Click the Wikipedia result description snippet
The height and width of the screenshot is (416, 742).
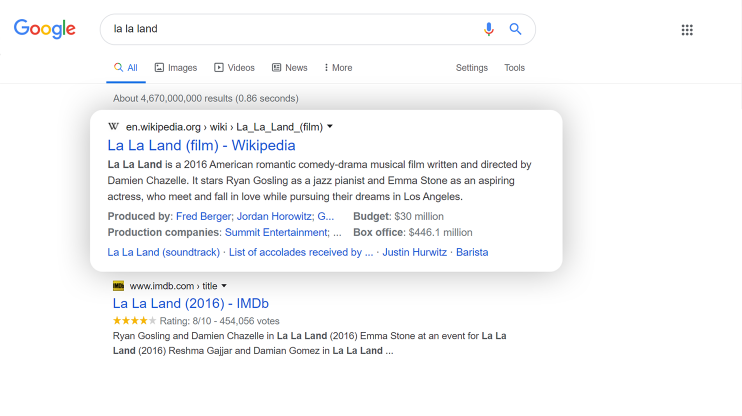click(319, 180)
